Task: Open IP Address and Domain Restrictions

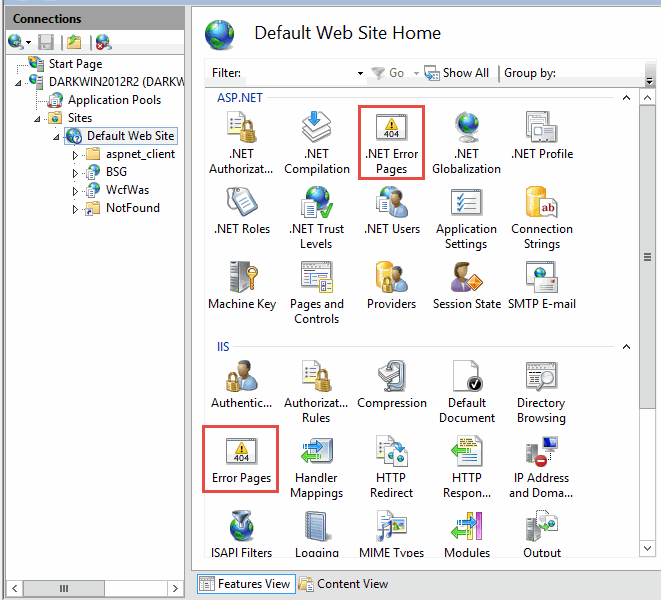Action: point(541,466)
